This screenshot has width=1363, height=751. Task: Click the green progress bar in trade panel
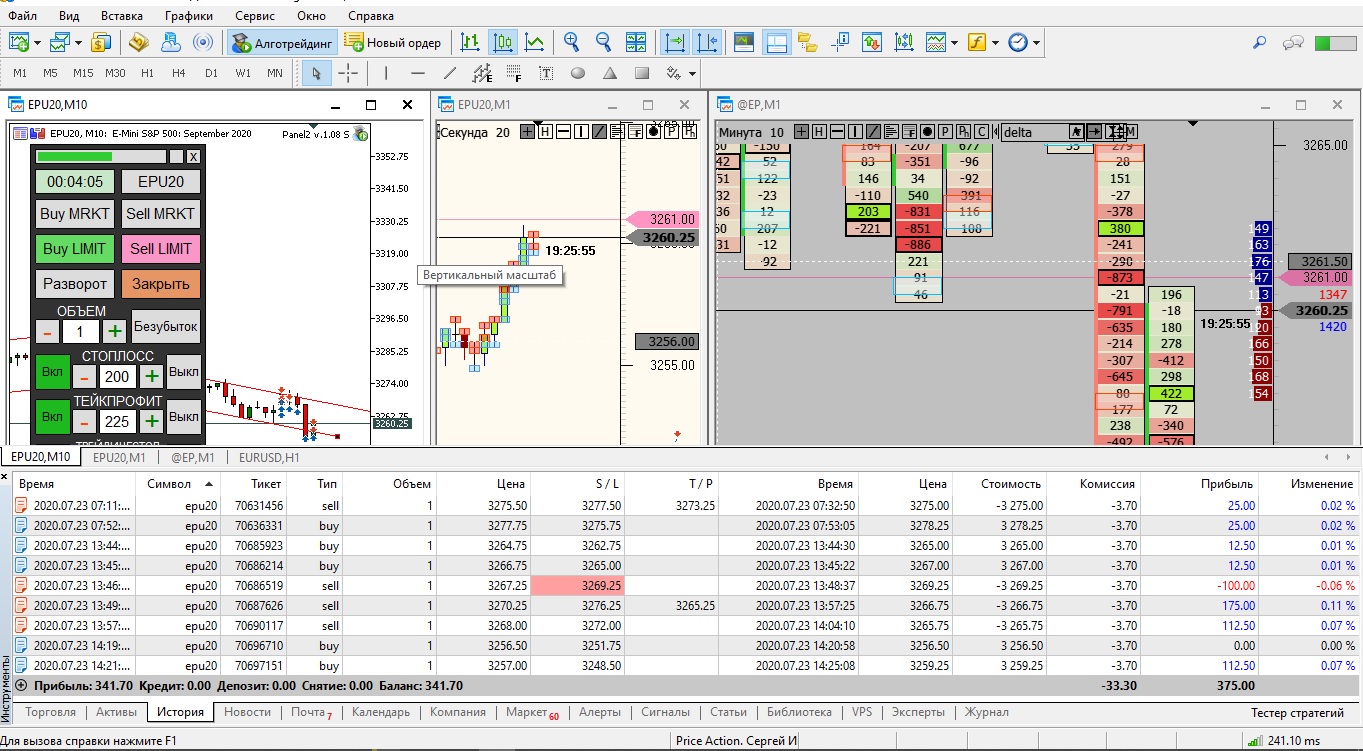click(x=101, y=157)
